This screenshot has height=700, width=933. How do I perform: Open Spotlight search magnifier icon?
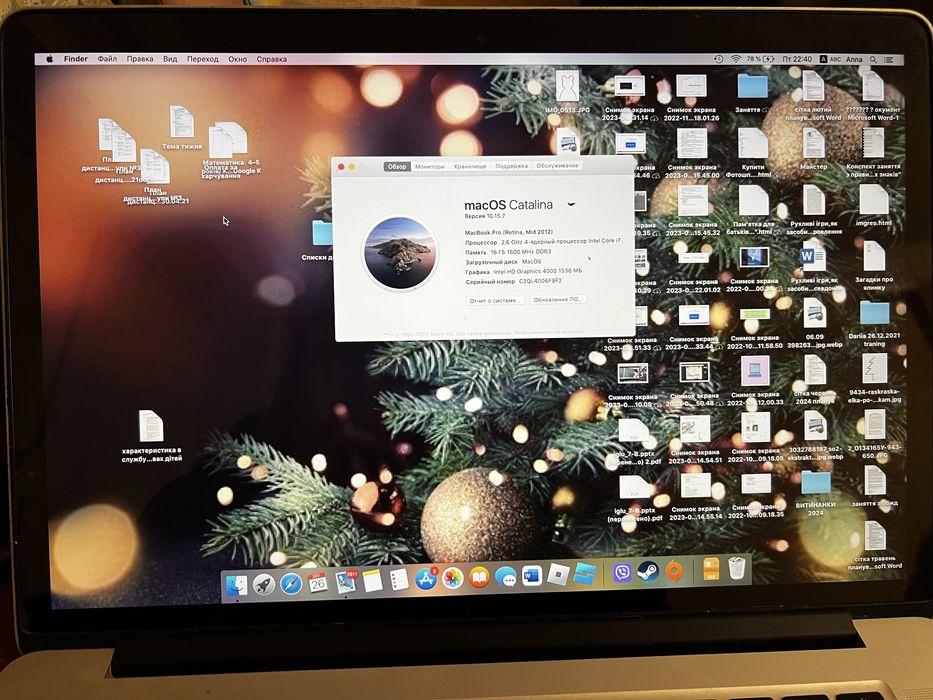pos(873,60)
